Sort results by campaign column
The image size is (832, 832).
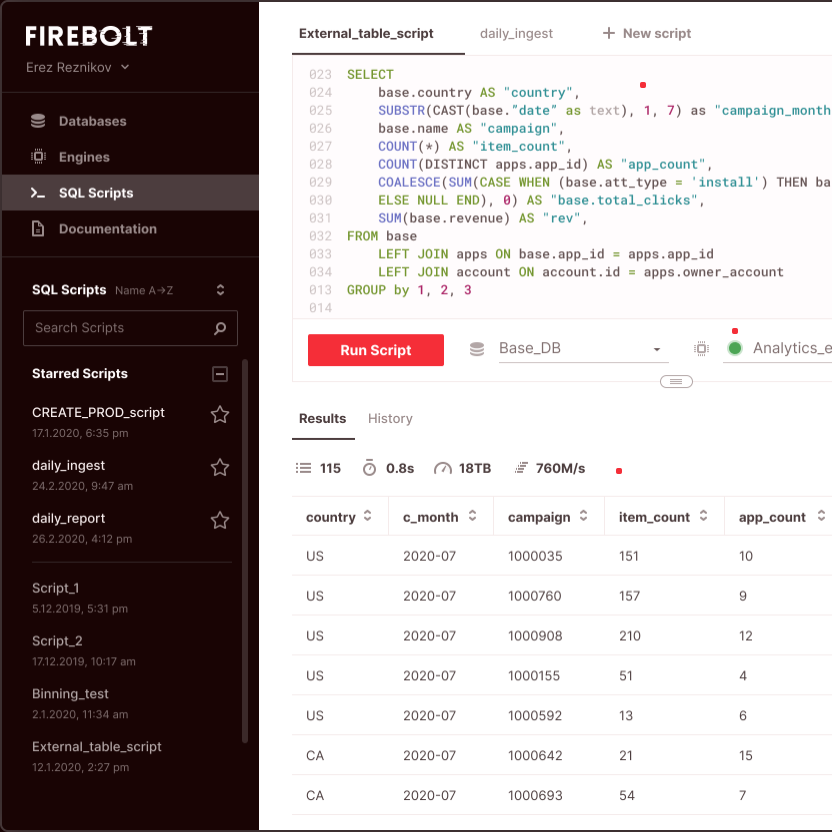tap(584, 516)
